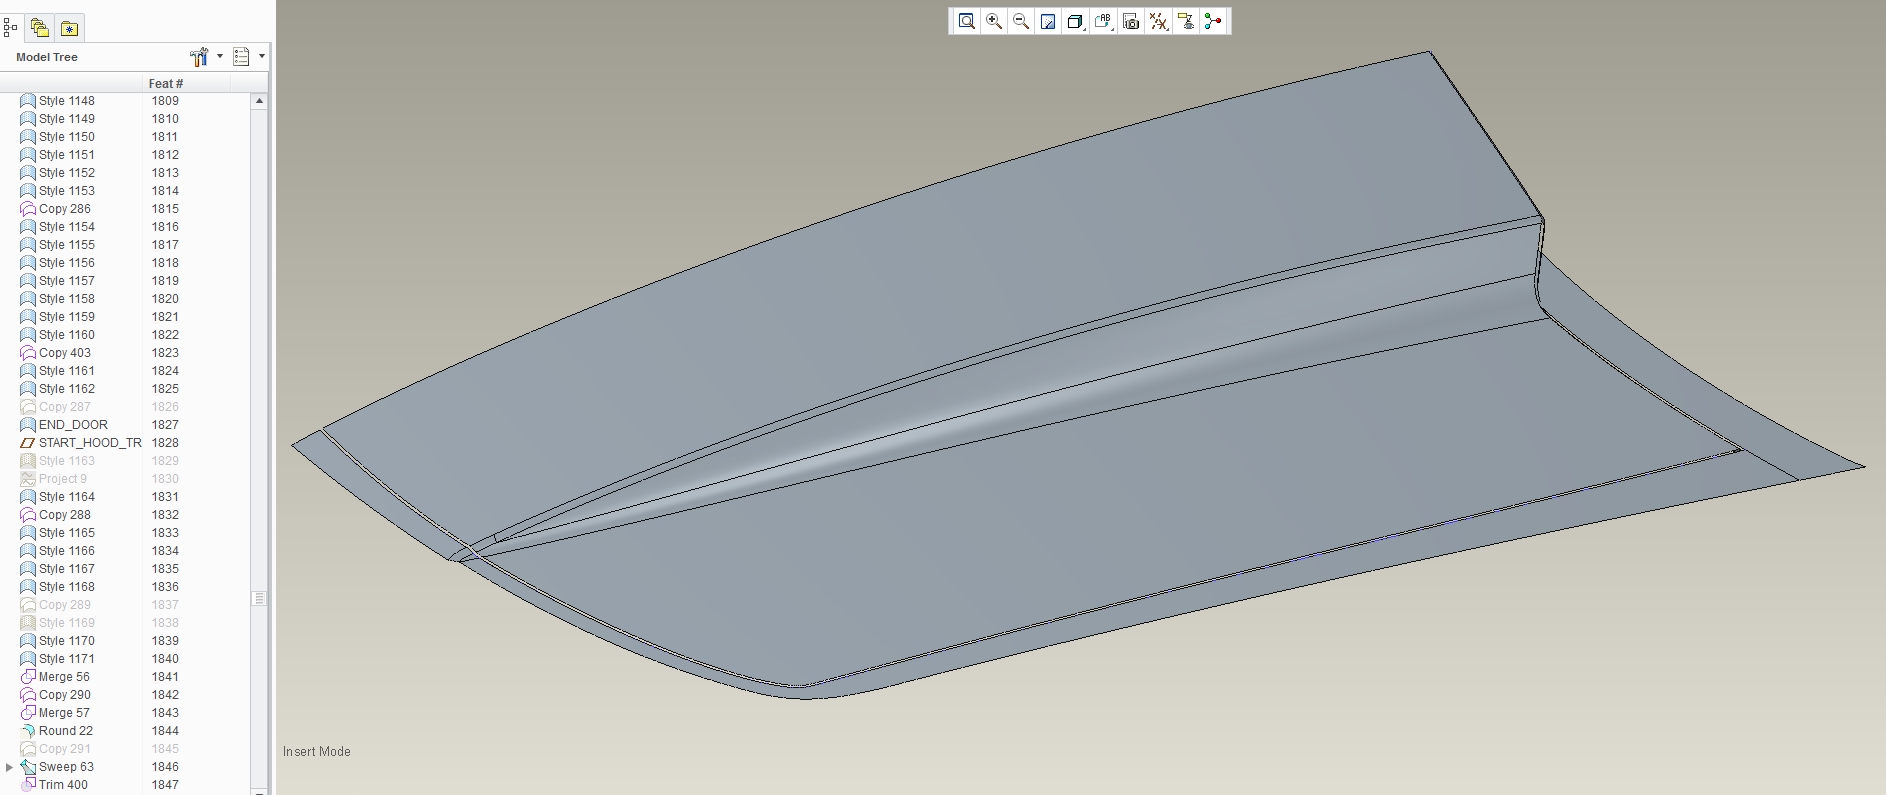Select Style 1165 feature row
The height and width of the screenshot is (795, 1886).
pyautogui.click(x=67, y=533)
